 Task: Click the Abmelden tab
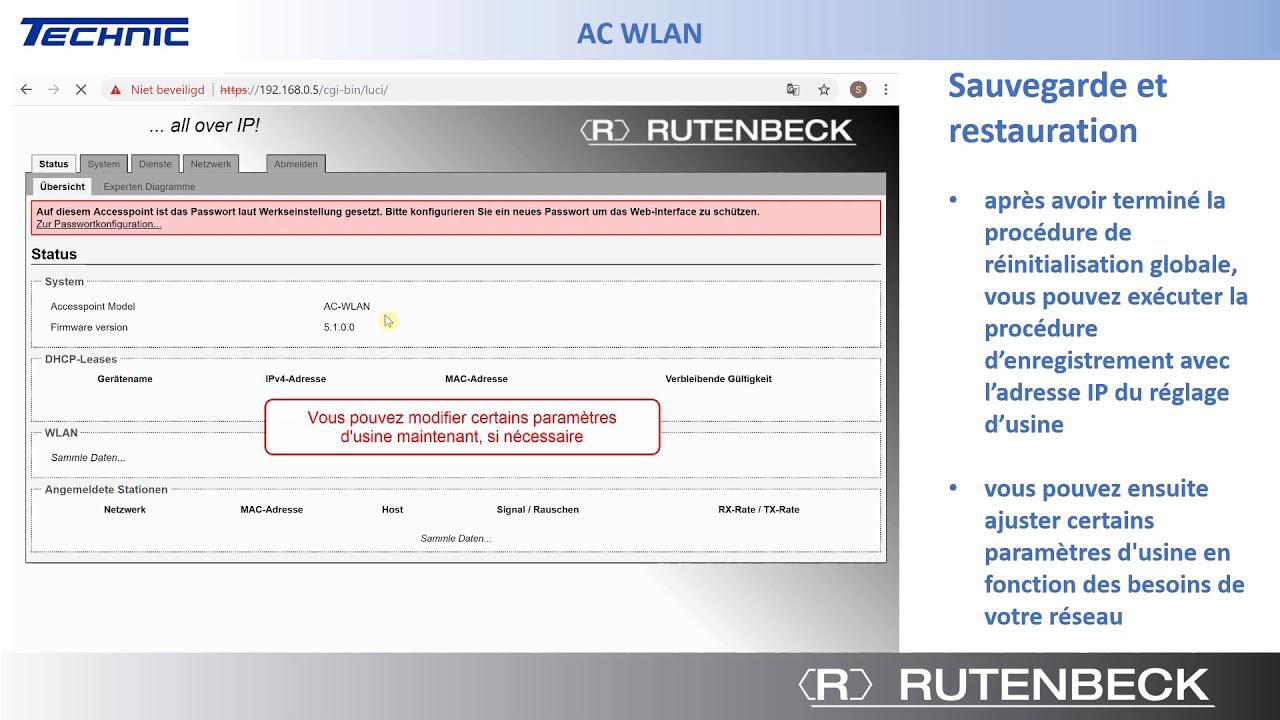pos(296,164)
